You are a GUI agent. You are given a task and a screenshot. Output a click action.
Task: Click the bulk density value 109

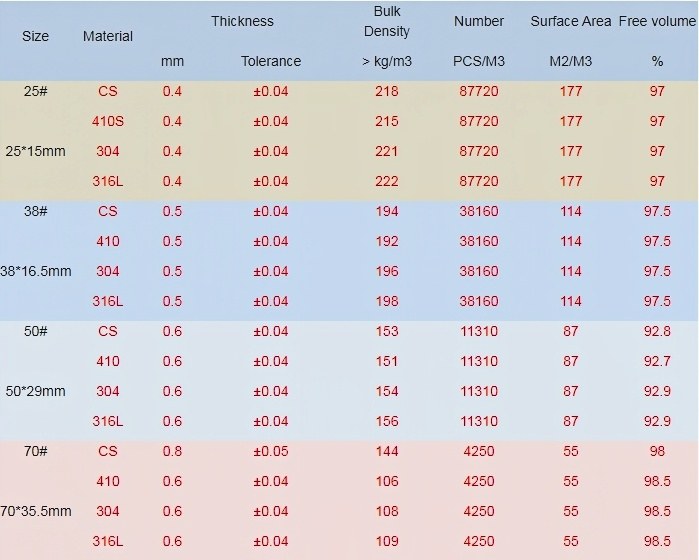pos(387,541)
